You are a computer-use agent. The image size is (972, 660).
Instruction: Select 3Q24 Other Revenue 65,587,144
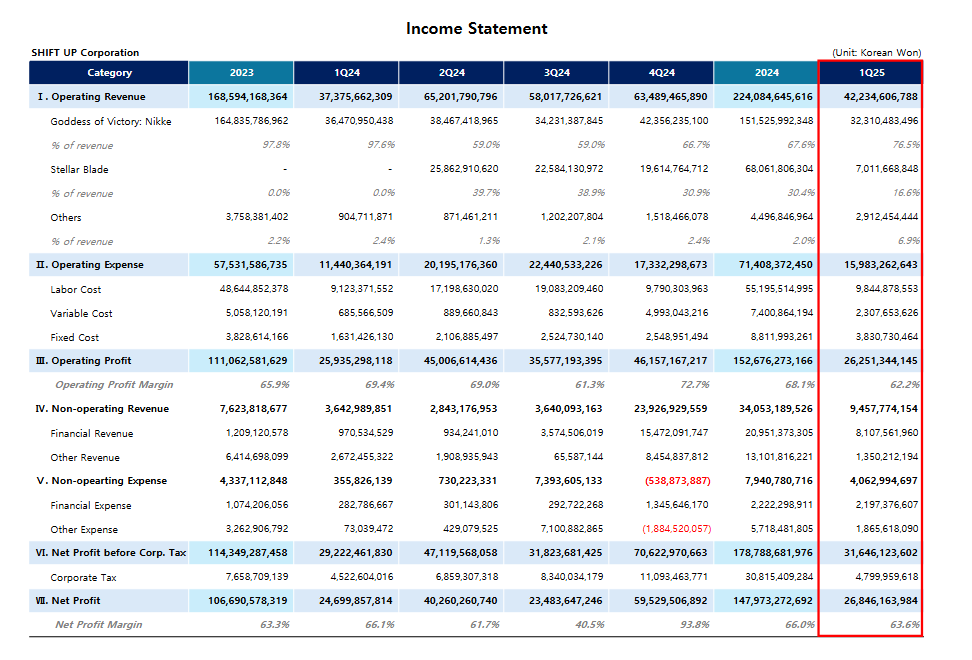[578, 457]
